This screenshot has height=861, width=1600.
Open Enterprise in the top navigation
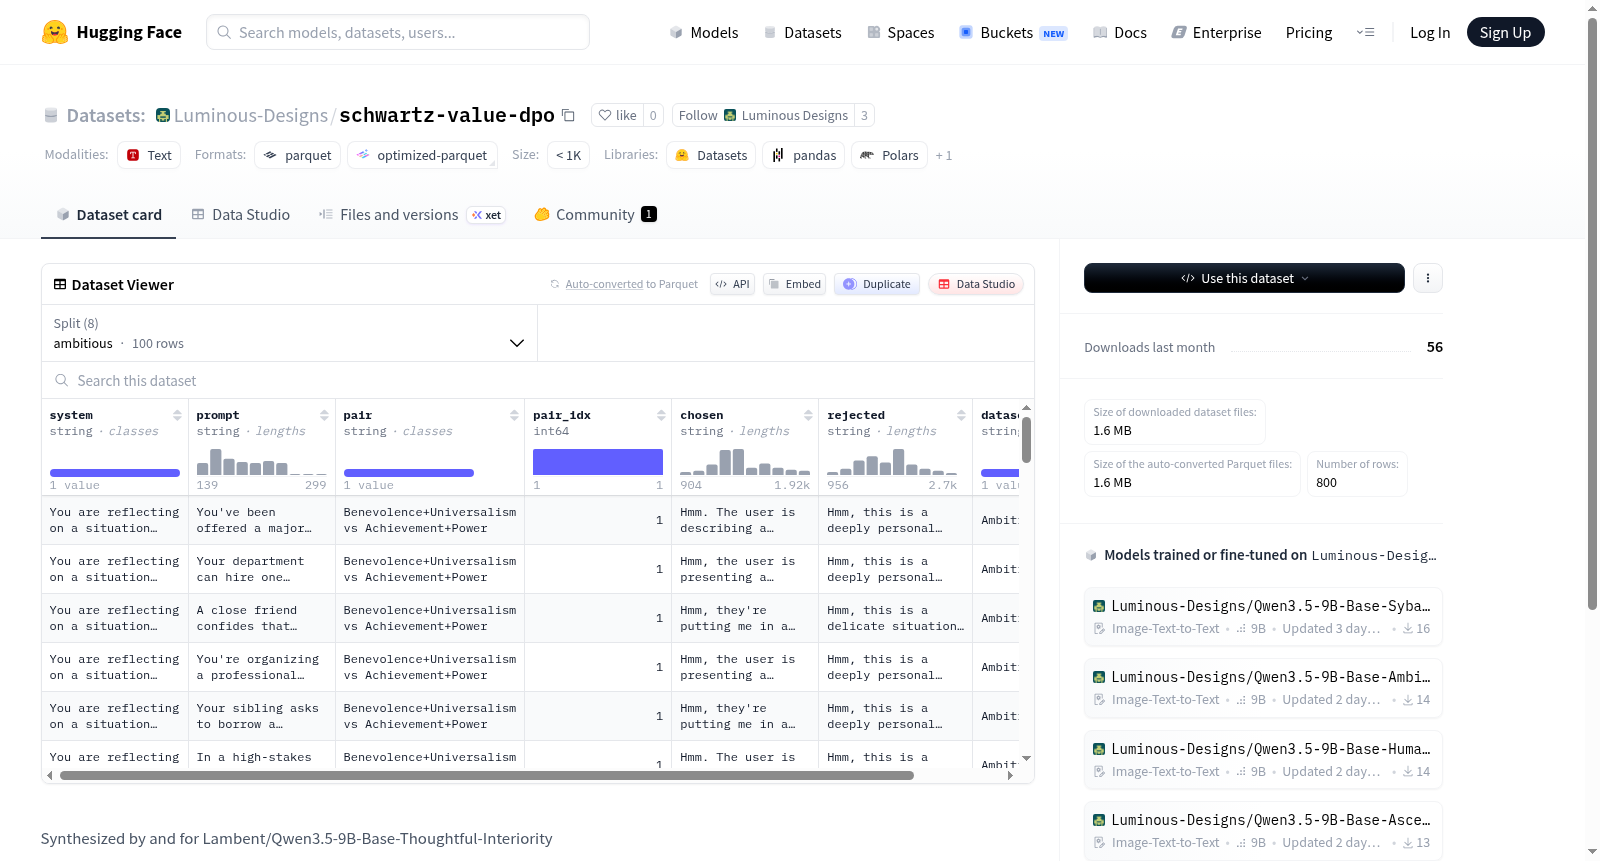[x=1216, y=32]
